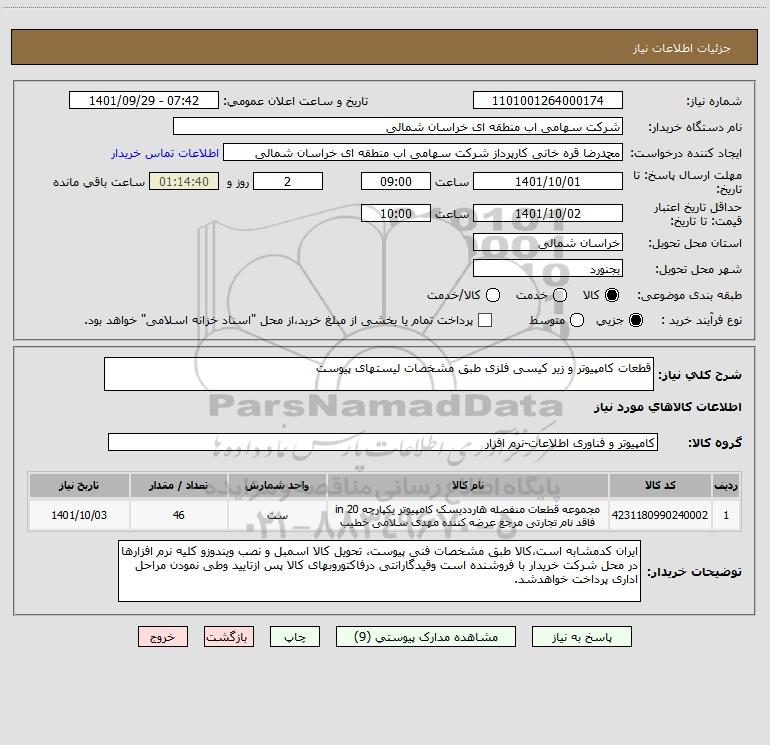Click the product code cell 4231180990240002
This screenshot has width=770, height=745.
coord(660,515)
